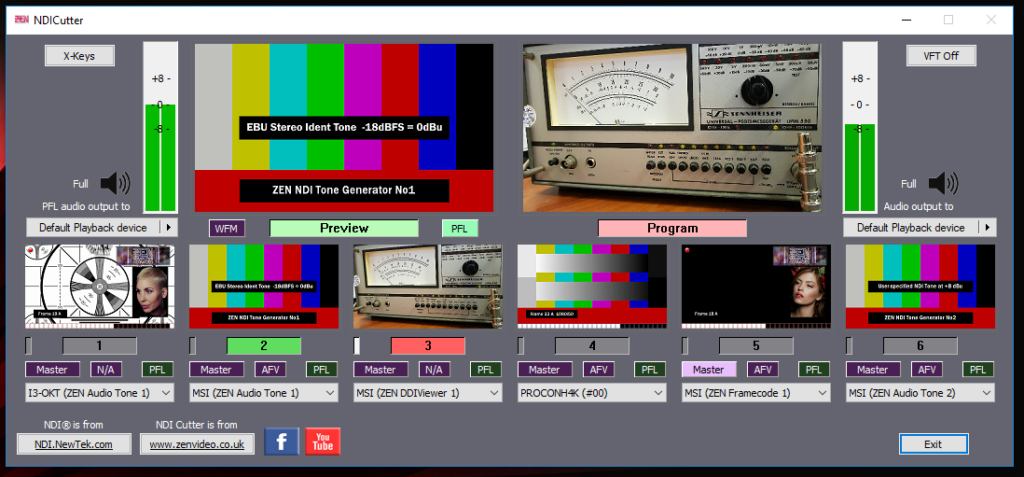Toggle AFV on channel 2
This screenshot has height=477, width=1024.
tap(270, 369)
